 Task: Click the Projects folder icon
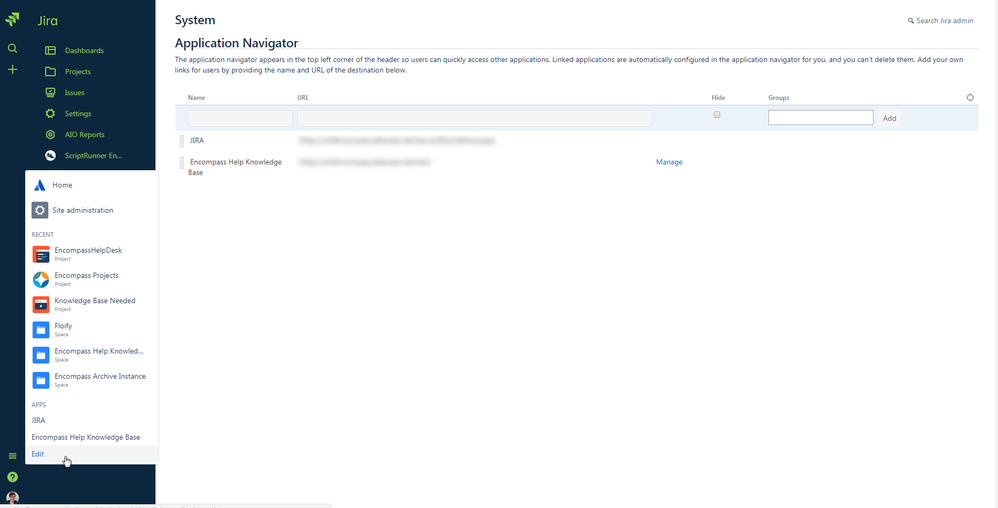pos(50,71)
